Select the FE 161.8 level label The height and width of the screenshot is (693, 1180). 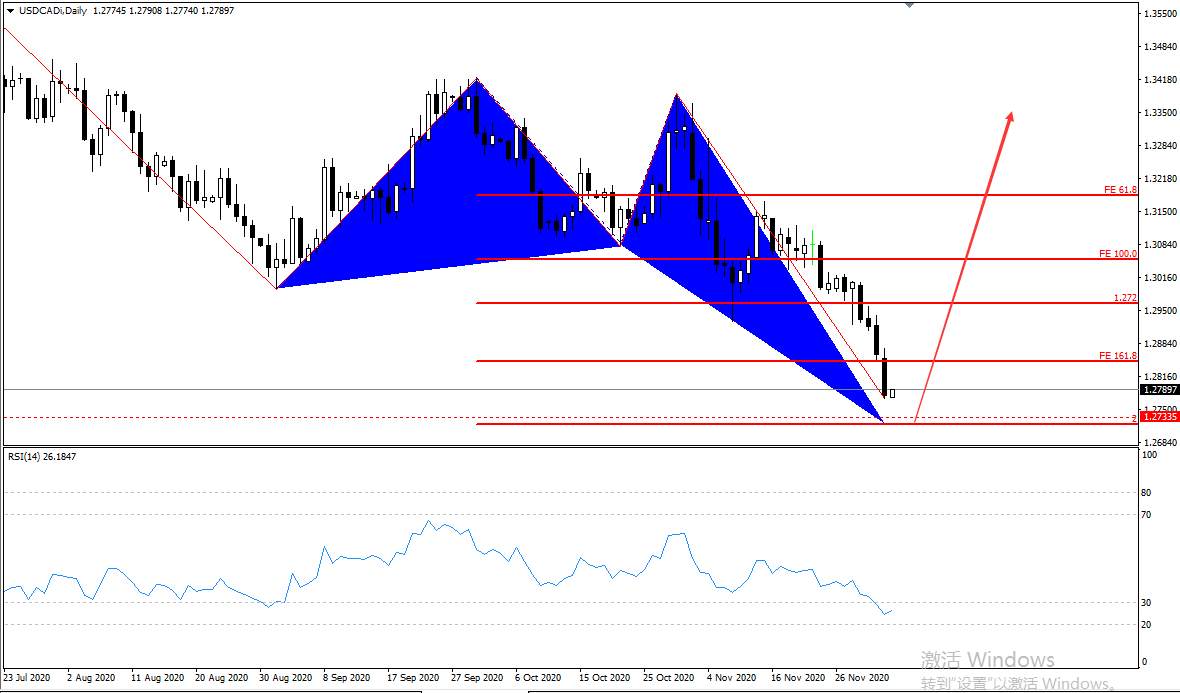tap(1118, 356)
